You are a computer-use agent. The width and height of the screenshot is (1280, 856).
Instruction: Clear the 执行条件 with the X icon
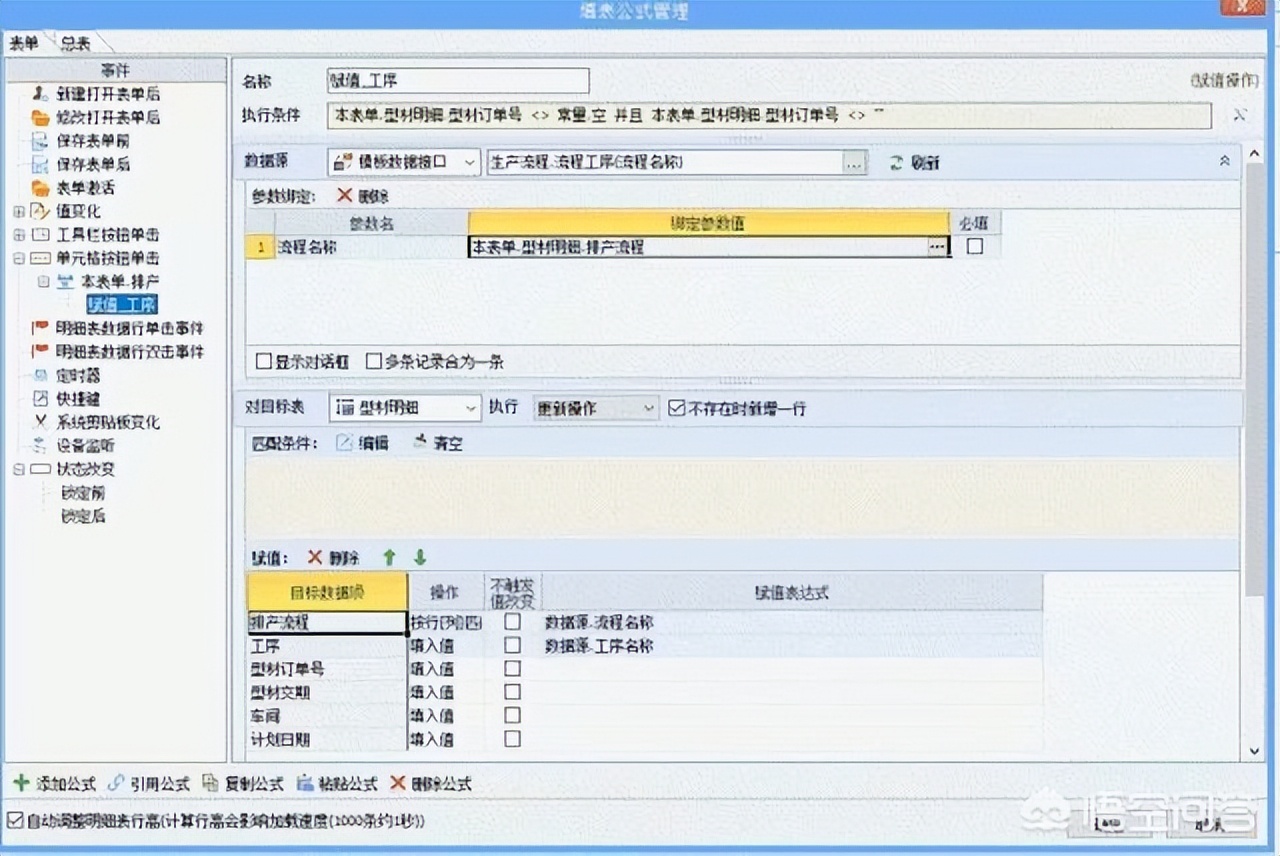click(1240, 115)
